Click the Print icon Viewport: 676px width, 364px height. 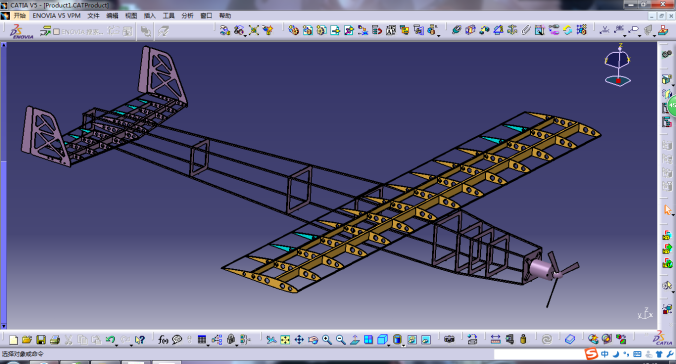55,340
